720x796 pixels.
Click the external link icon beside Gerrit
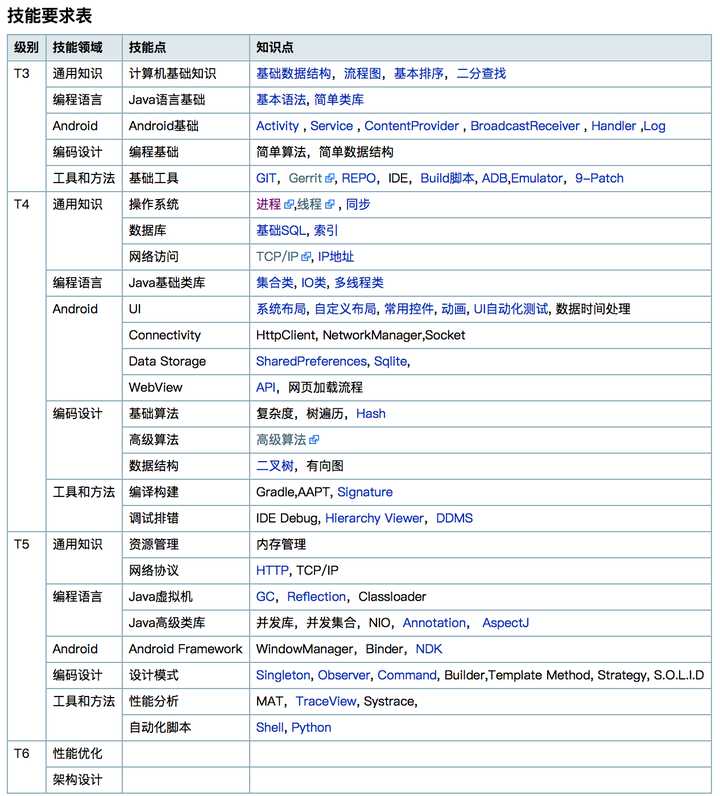click(x=330, y=179)
